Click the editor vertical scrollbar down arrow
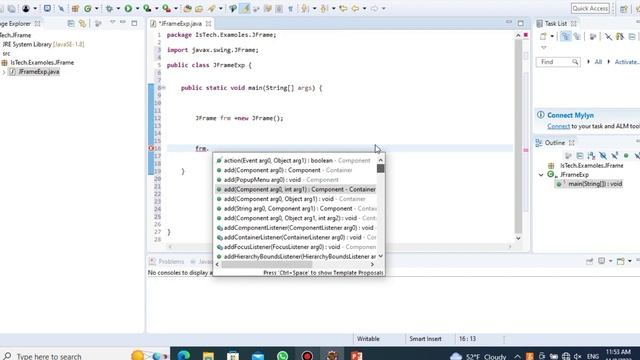 point(518,238)
